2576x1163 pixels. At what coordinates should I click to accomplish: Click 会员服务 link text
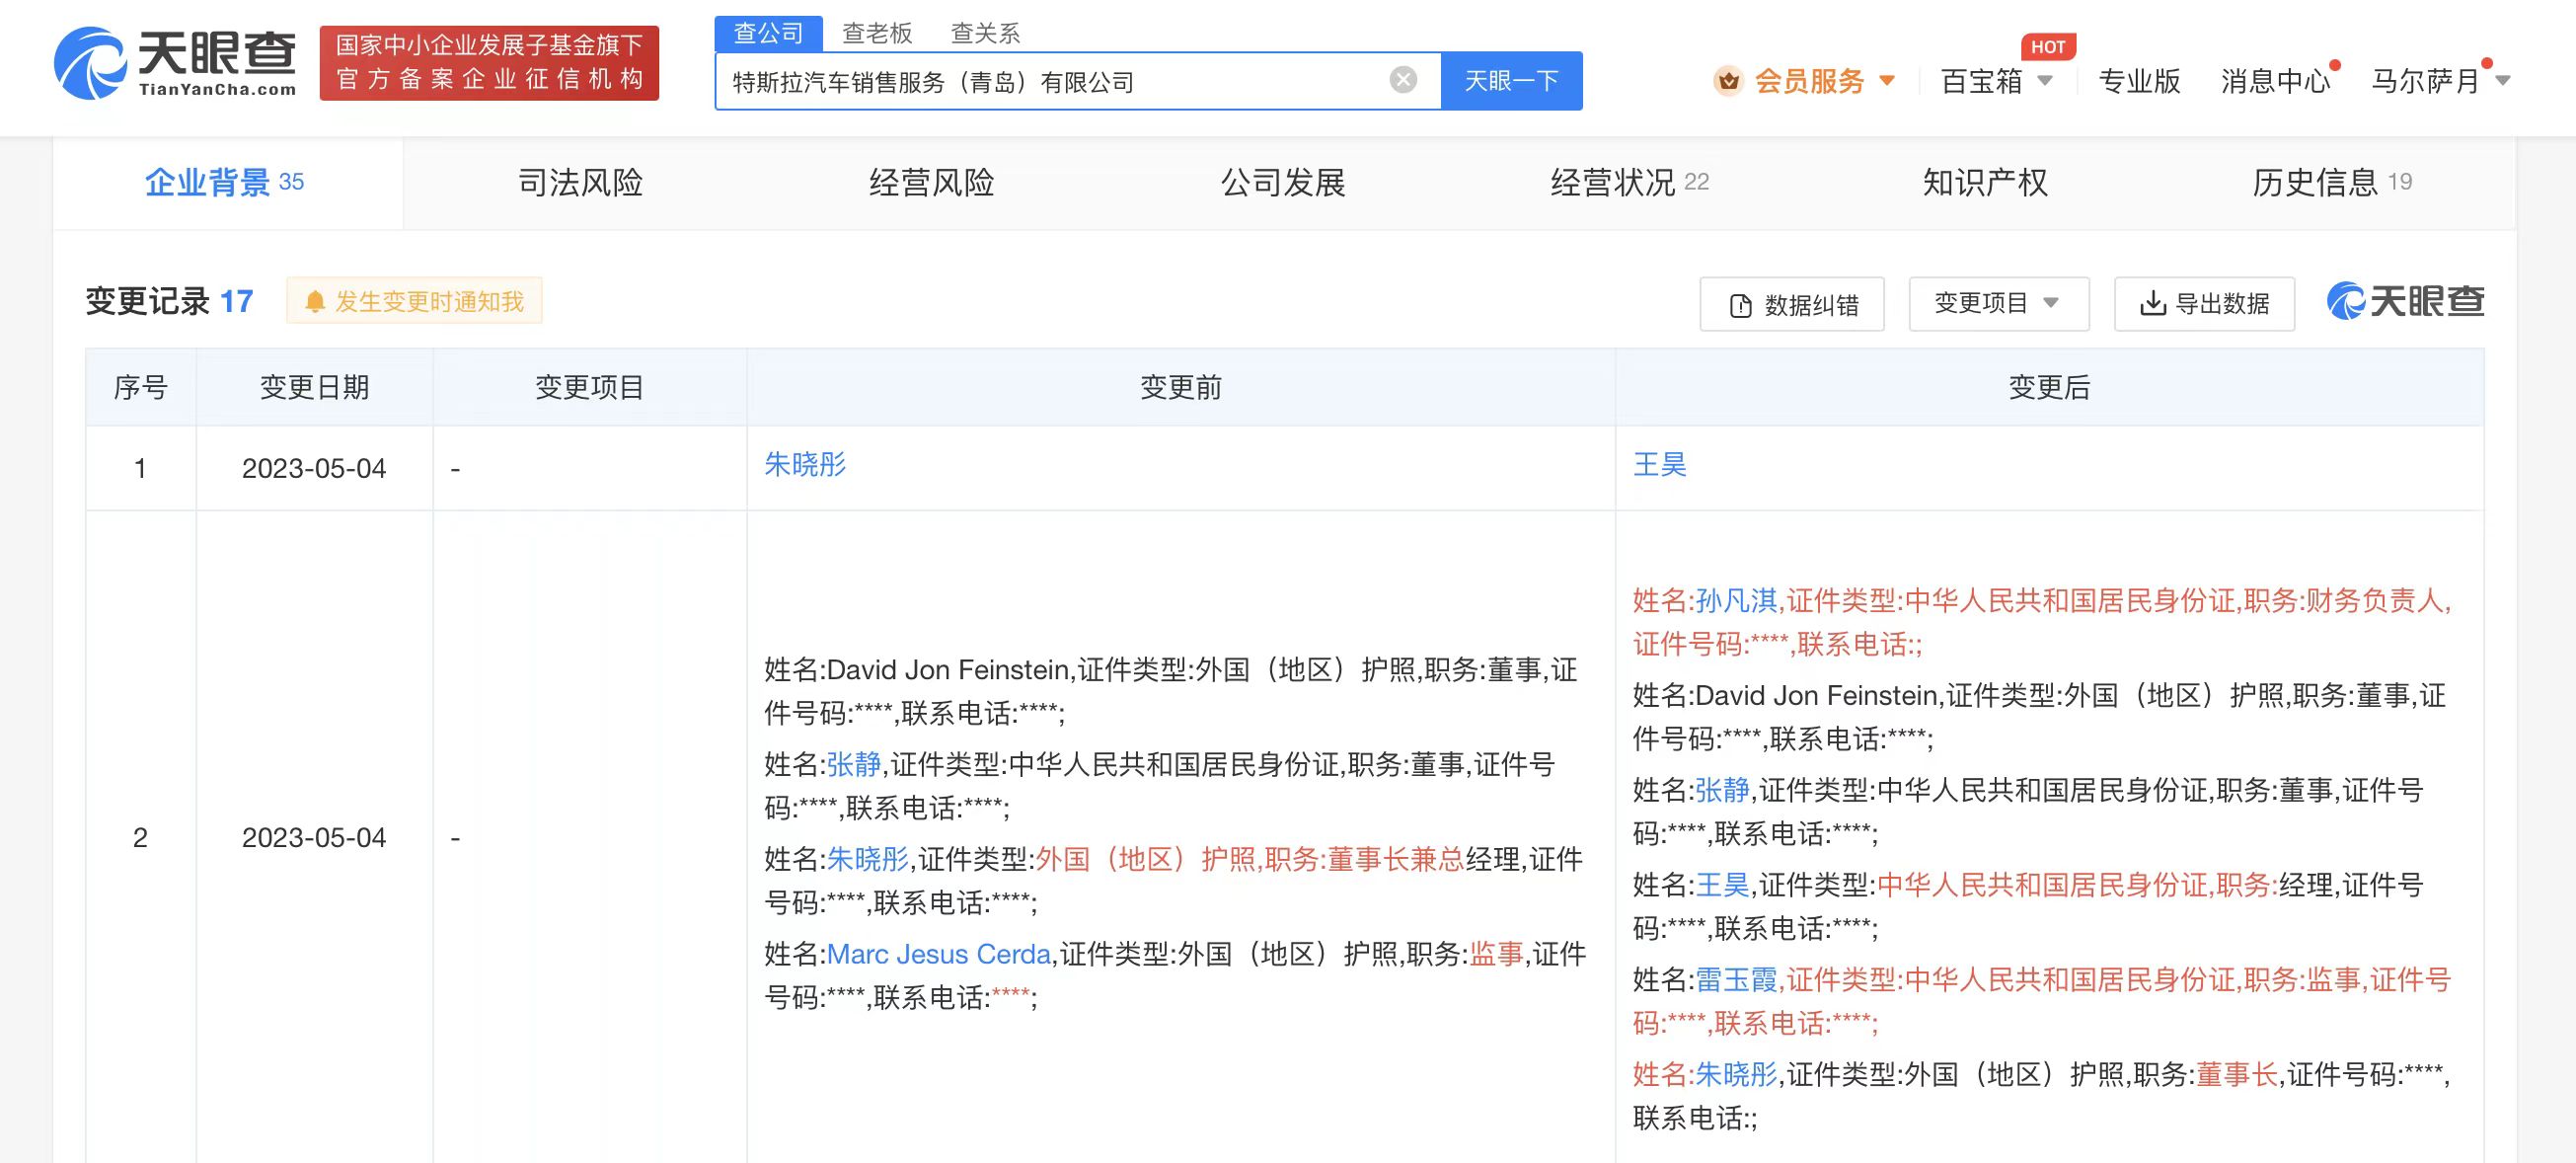click(x=1809, y=80)
